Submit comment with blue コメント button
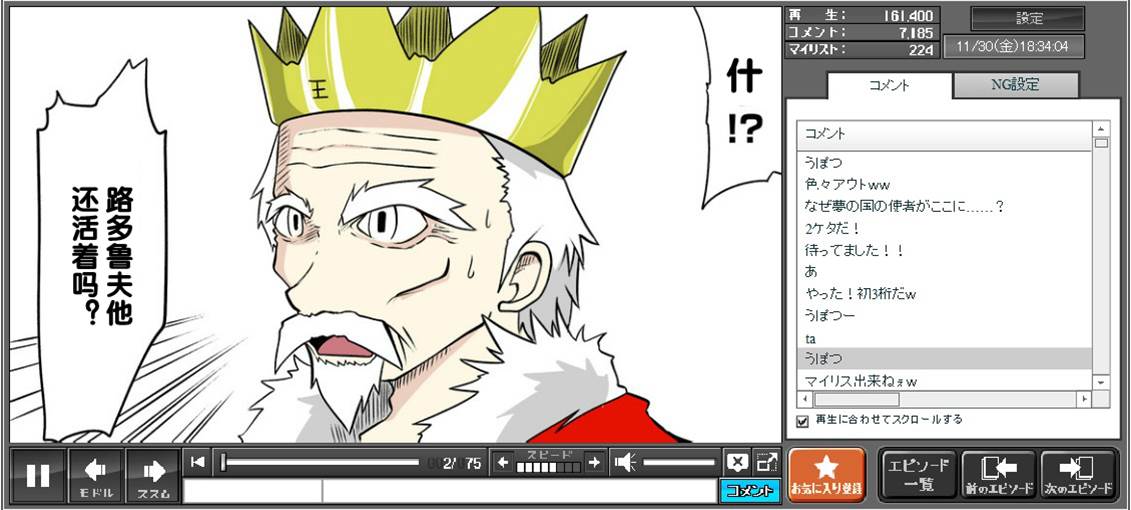Image resolution: width=1131 pixels, height=510 pixels. click(x=747, y=491)
